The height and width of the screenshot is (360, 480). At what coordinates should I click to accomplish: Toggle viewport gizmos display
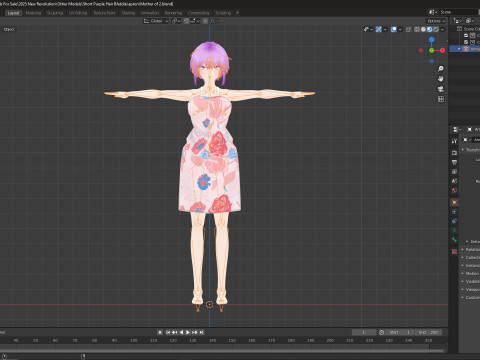(380, 29)
